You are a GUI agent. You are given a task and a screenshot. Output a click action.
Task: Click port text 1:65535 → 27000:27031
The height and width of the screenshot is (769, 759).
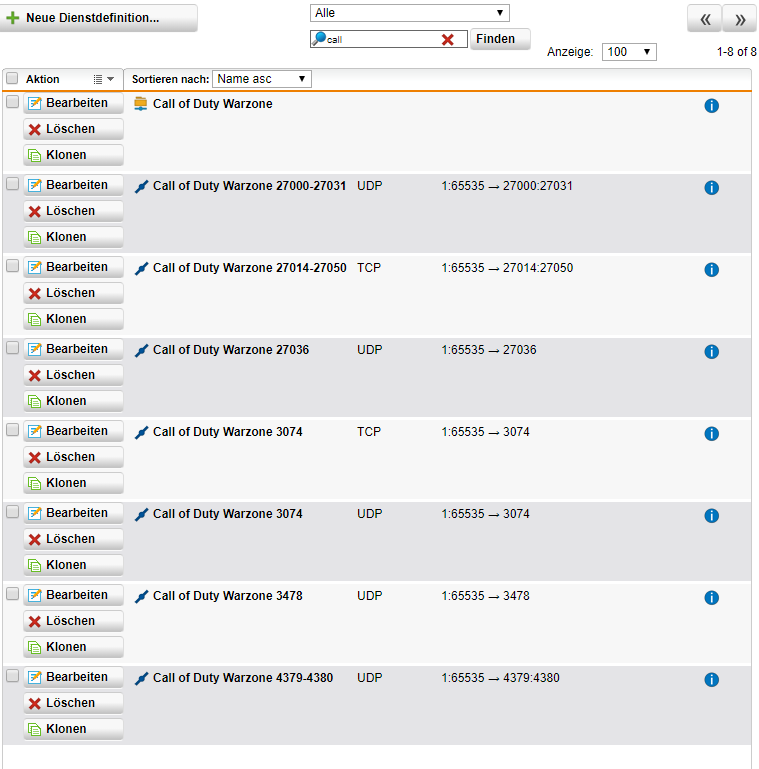click(x=507, y=186)
